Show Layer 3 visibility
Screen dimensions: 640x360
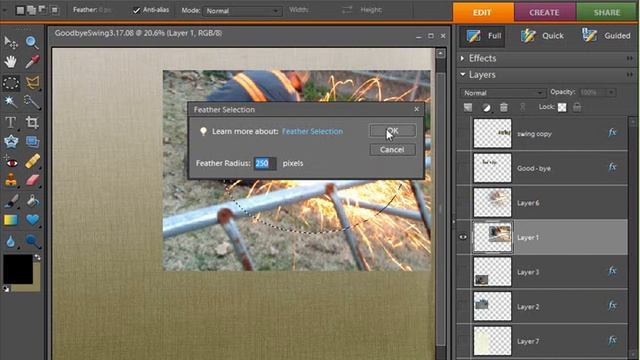pos(463,272)
